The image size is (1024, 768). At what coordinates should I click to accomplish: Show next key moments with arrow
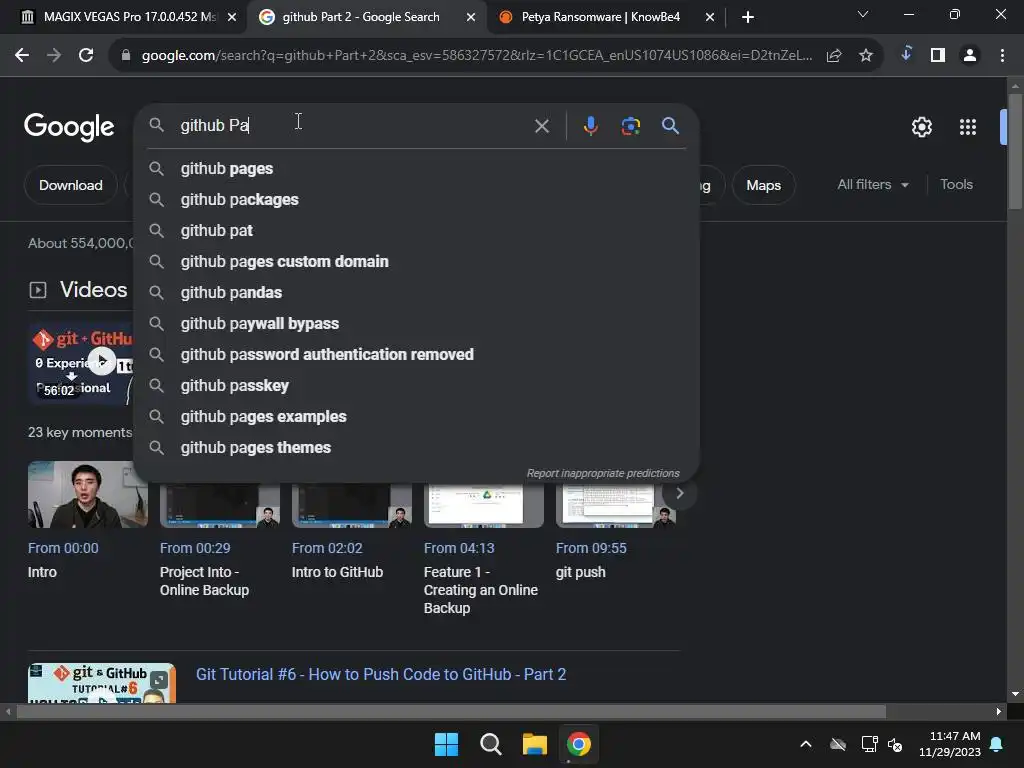(x=680, y=494)
